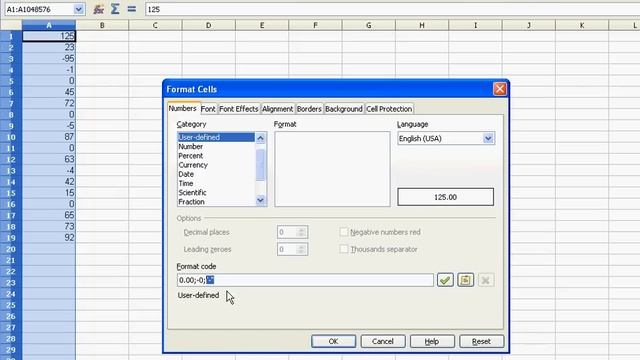640x360 pixels.
Task: Click the disabled Remove format X icon
Action: pyautogui.click(x=486, y=280)
